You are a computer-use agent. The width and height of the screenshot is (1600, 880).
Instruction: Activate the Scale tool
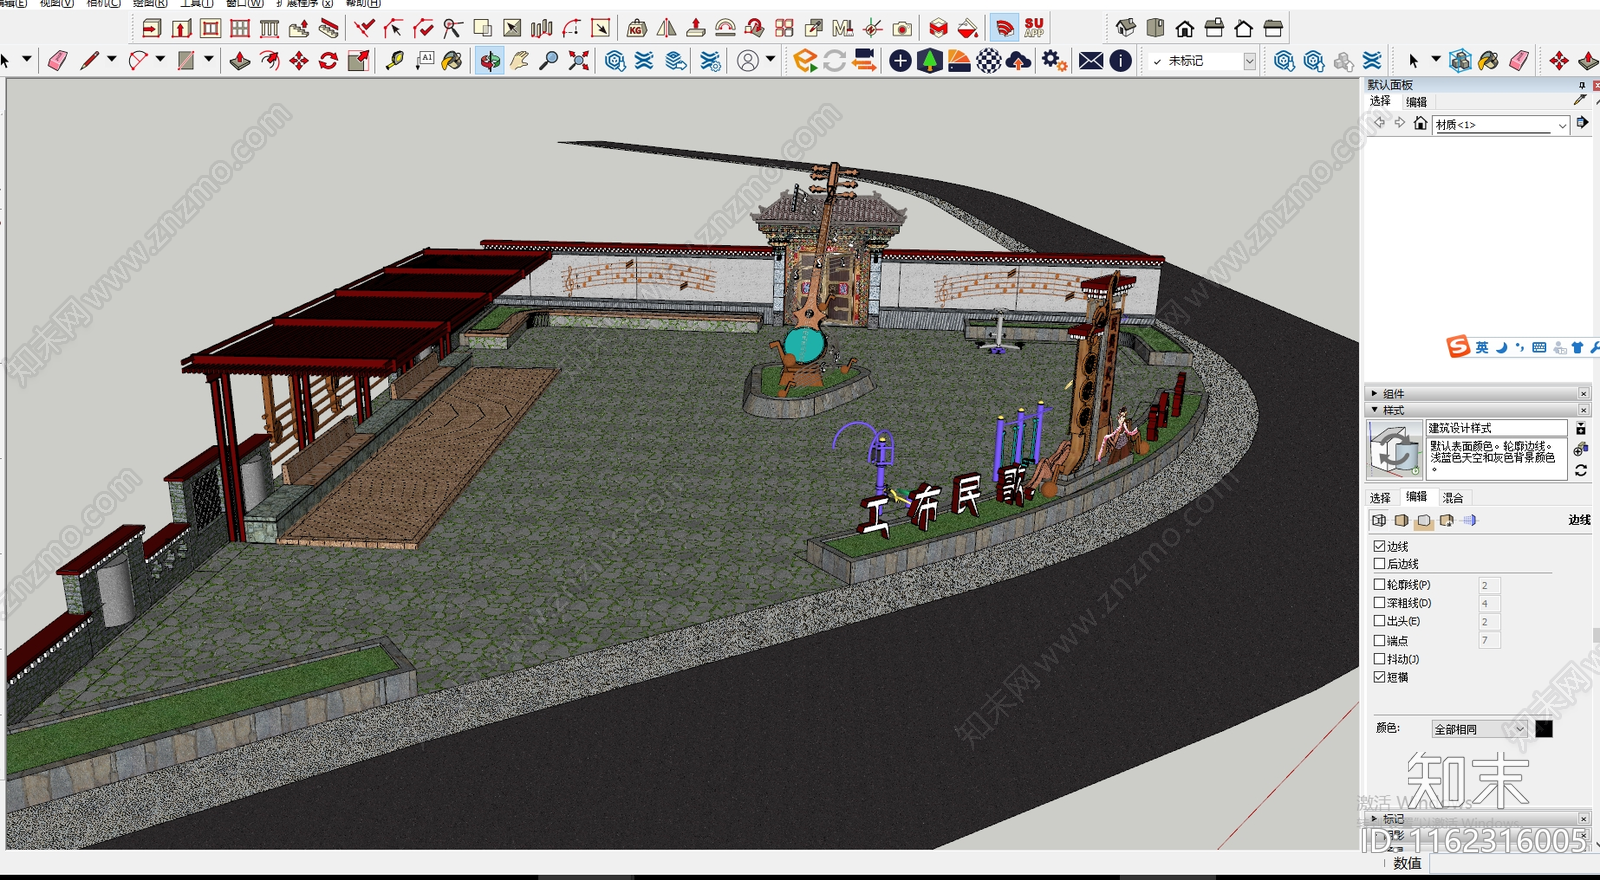pyautogui.click(x=358, y=61)
